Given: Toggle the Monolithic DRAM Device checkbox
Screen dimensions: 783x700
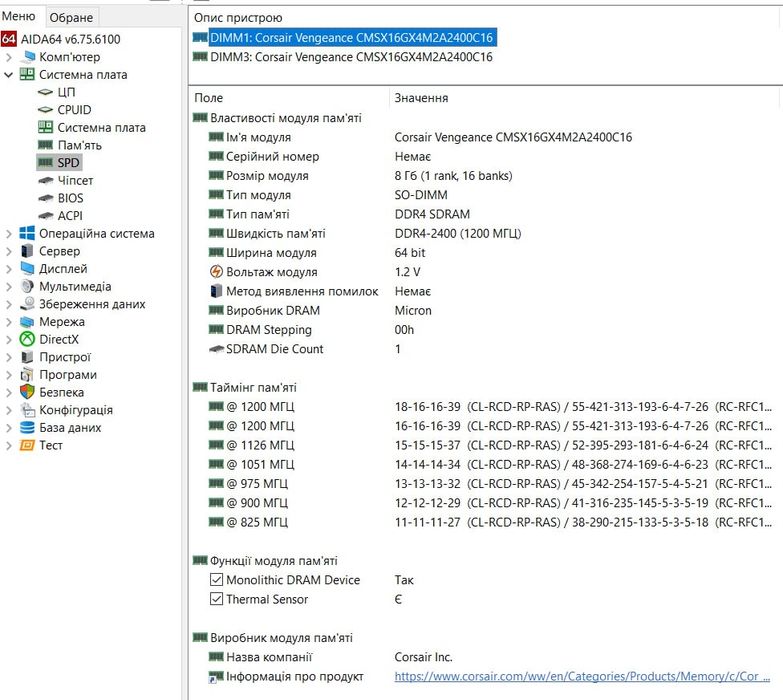Looking at the screenshot, I should (x=216, y=580).
